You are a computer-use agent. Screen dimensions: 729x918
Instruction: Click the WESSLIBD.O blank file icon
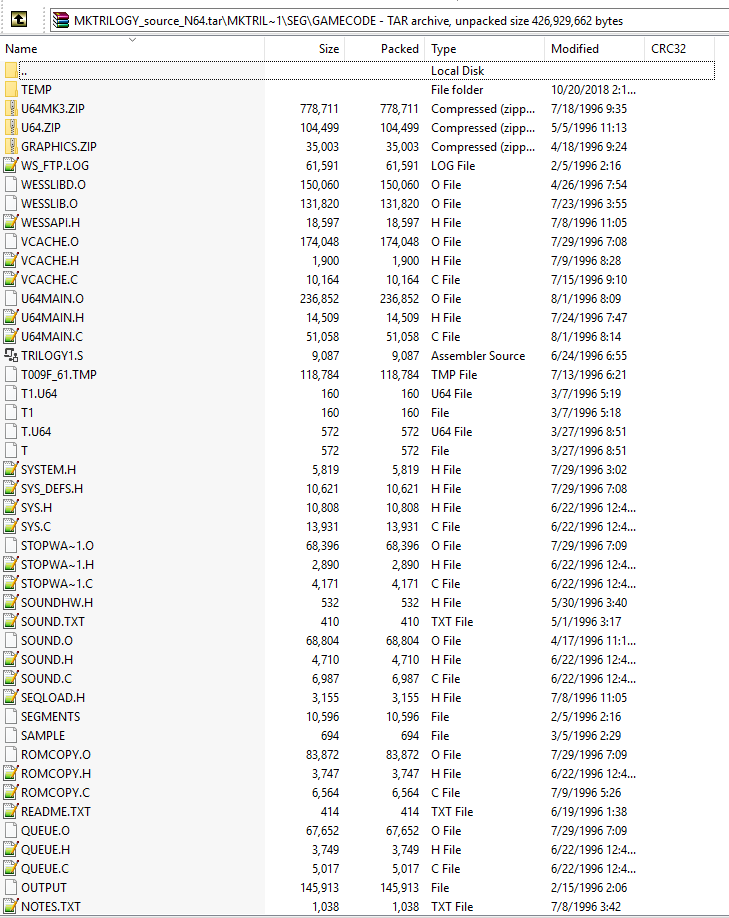coord(11,184)
